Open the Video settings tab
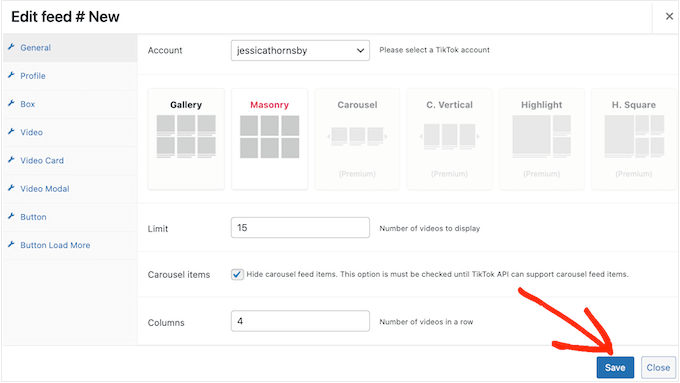Viewport: 680px width, 383px height. click(31, 132)
